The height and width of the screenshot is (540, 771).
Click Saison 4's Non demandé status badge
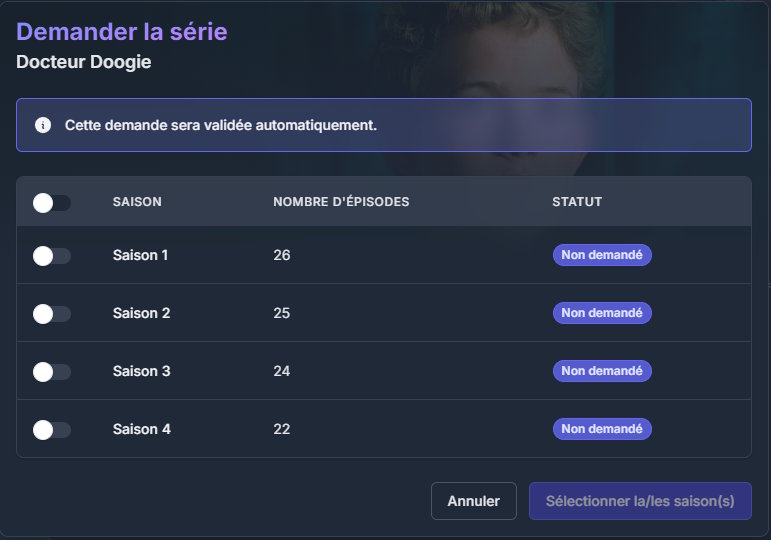coord(602,429)
